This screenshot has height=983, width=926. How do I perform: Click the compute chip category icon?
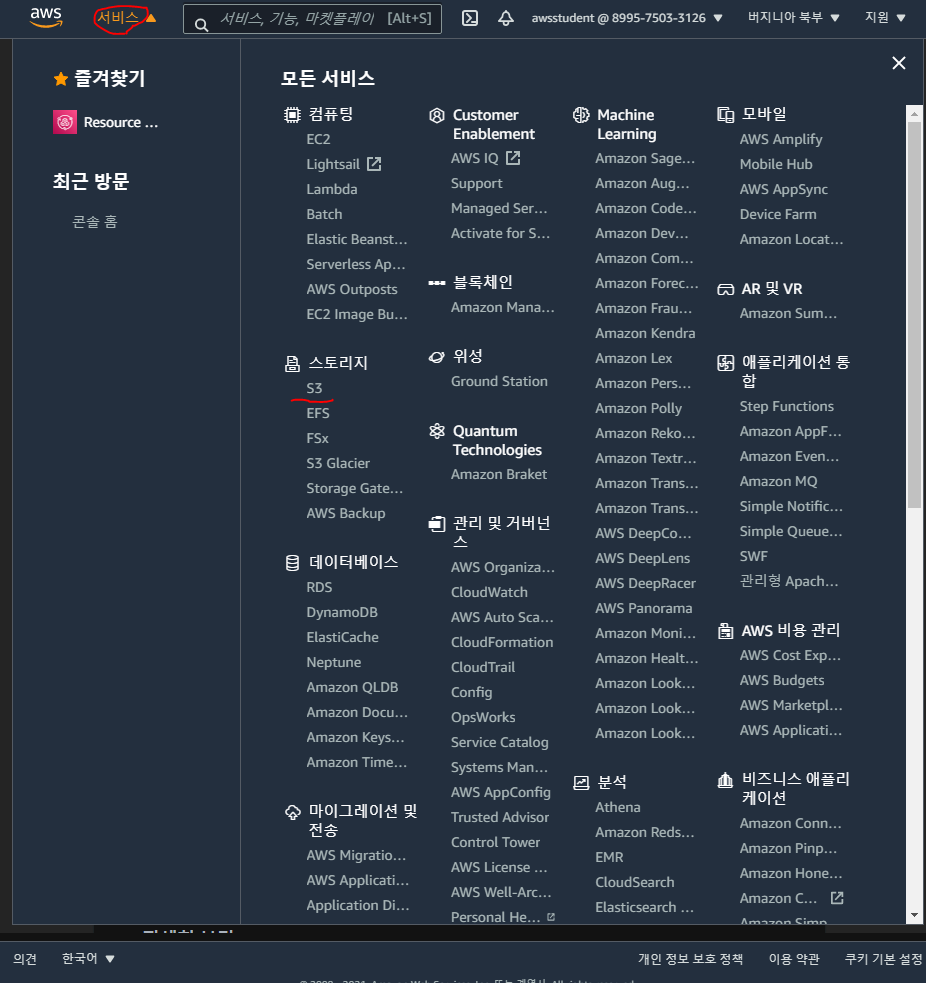point(292,115)
